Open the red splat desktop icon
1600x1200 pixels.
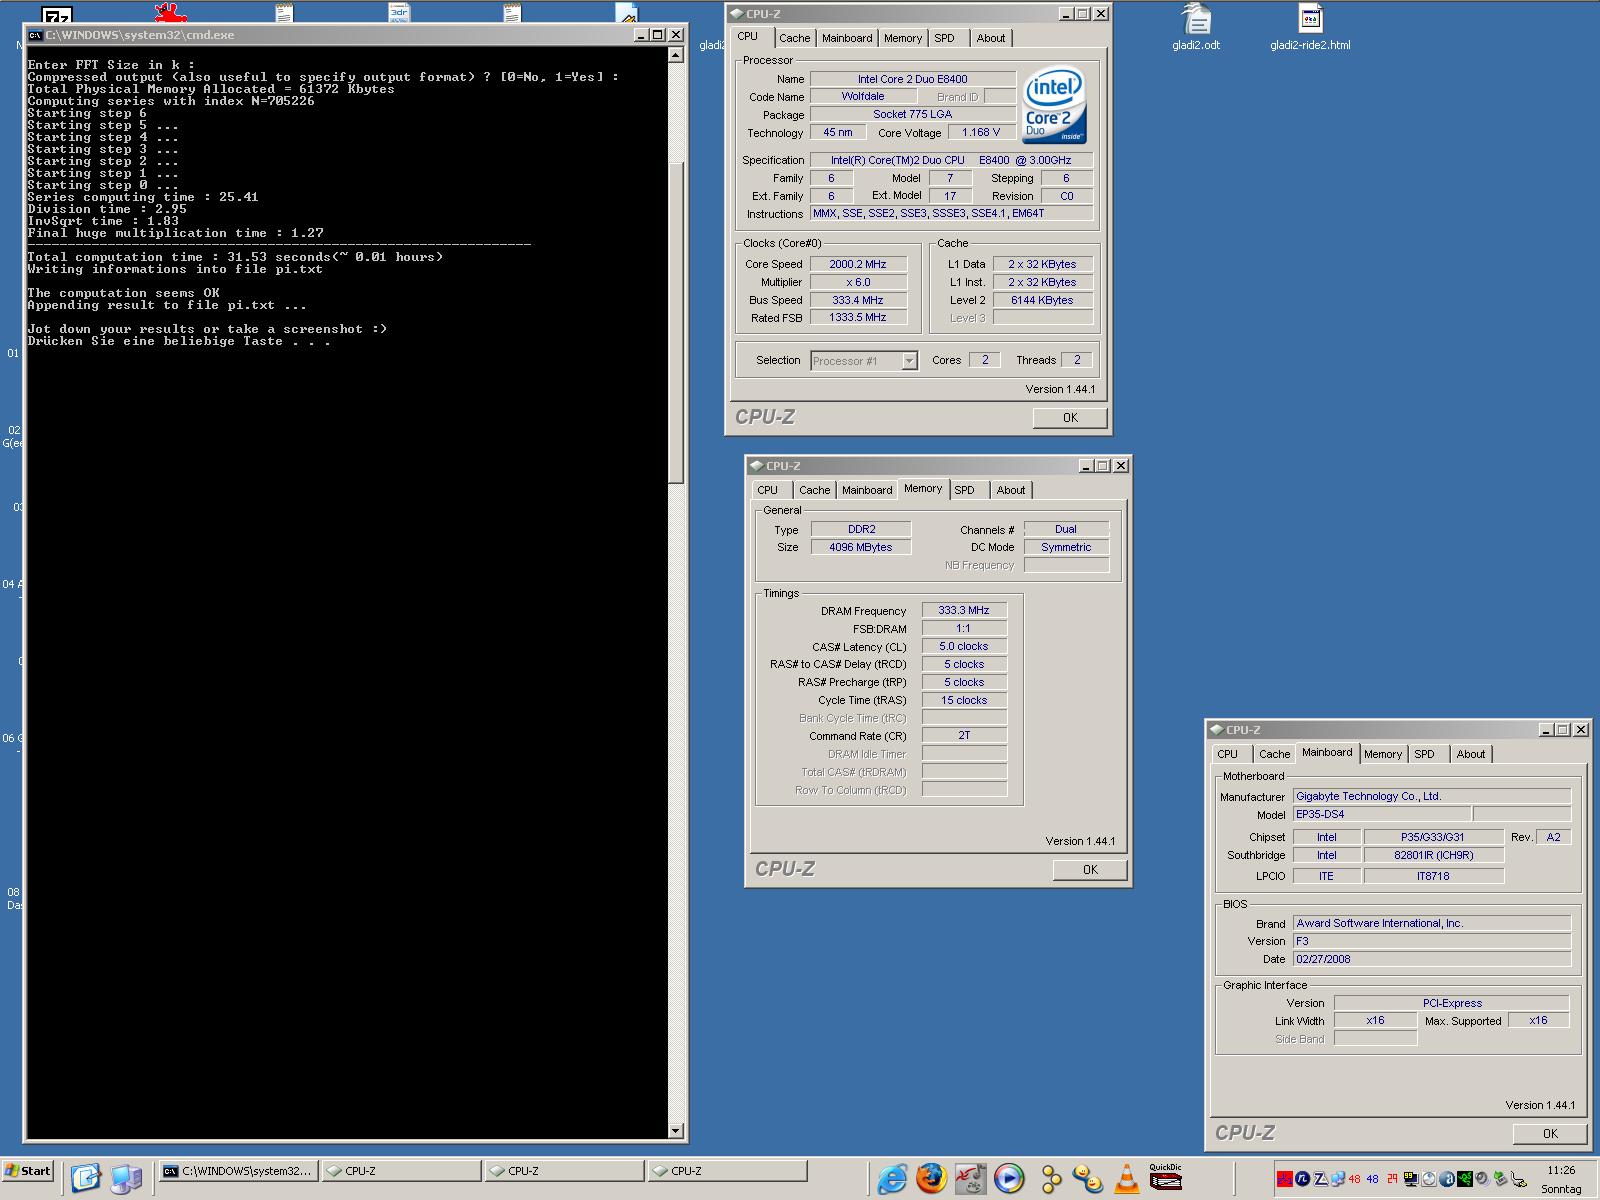point(171,13)
